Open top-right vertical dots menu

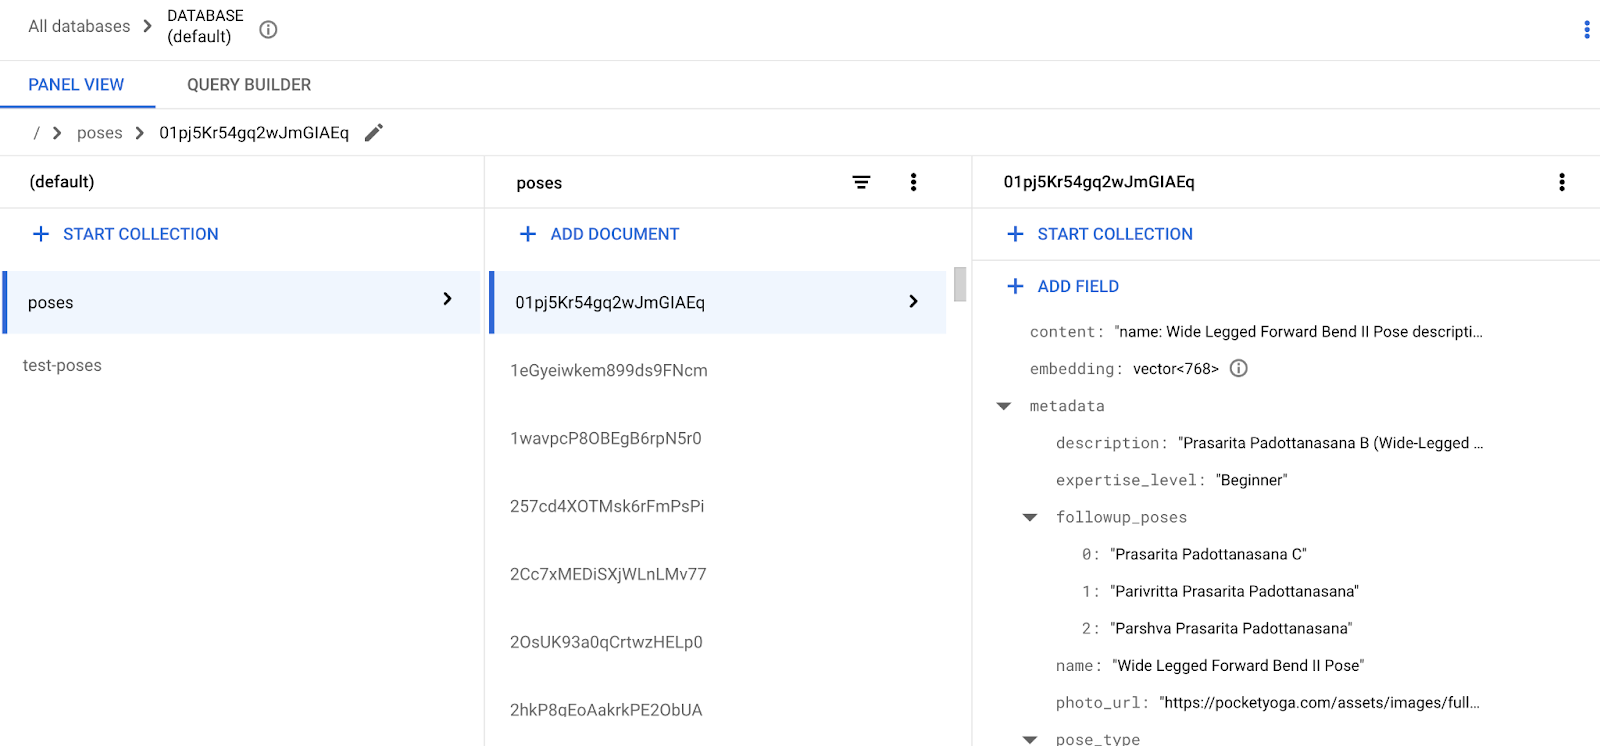[1586, 30]
